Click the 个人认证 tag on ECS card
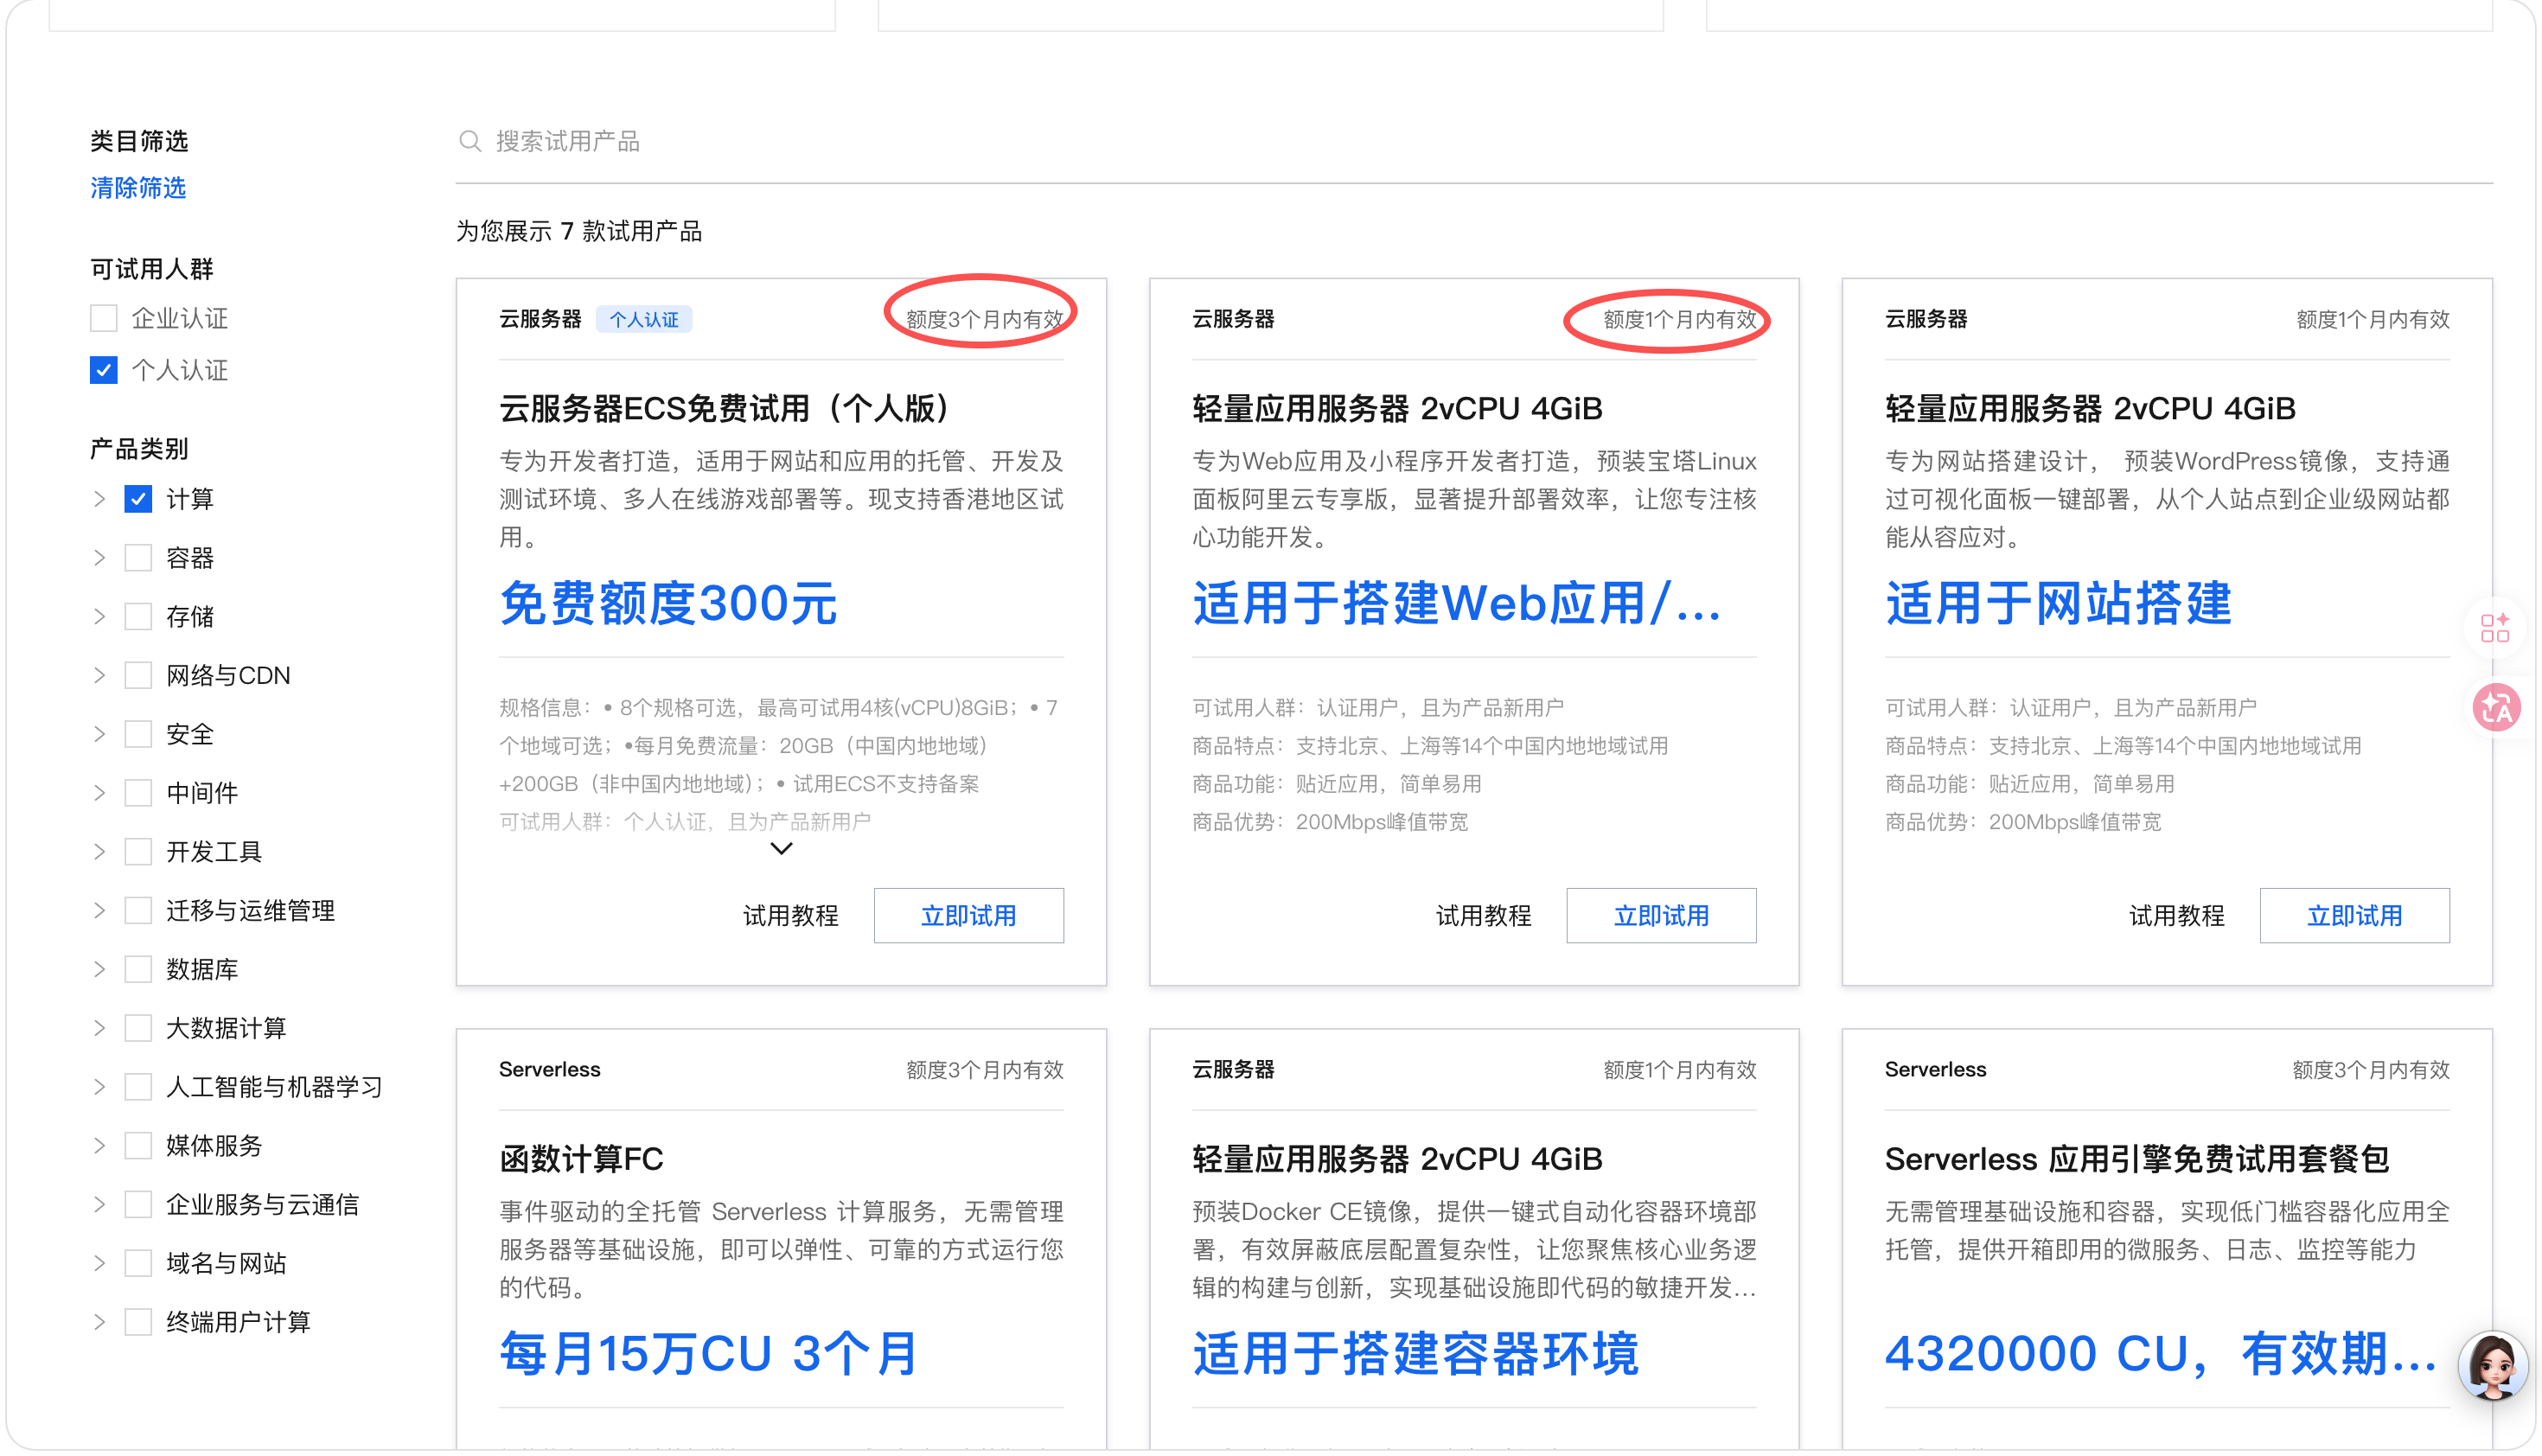 (x=643, y=319)
